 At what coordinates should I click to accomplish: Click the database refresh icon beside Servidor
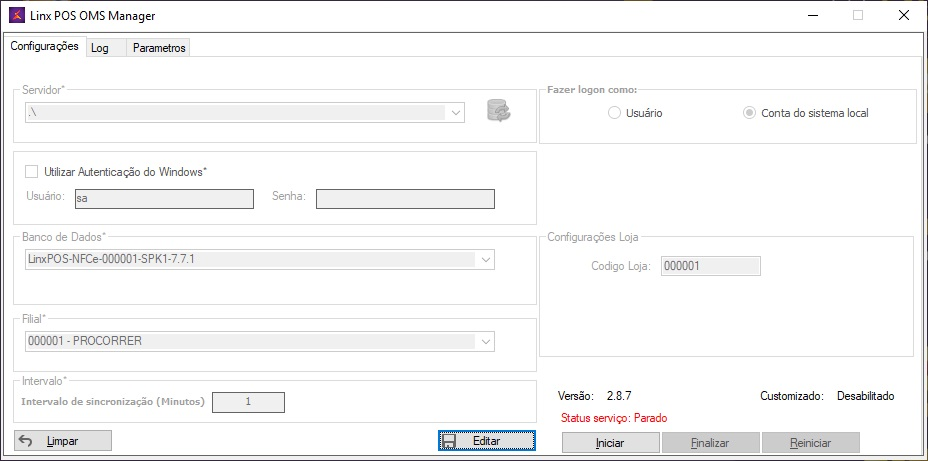click(498, 111)
